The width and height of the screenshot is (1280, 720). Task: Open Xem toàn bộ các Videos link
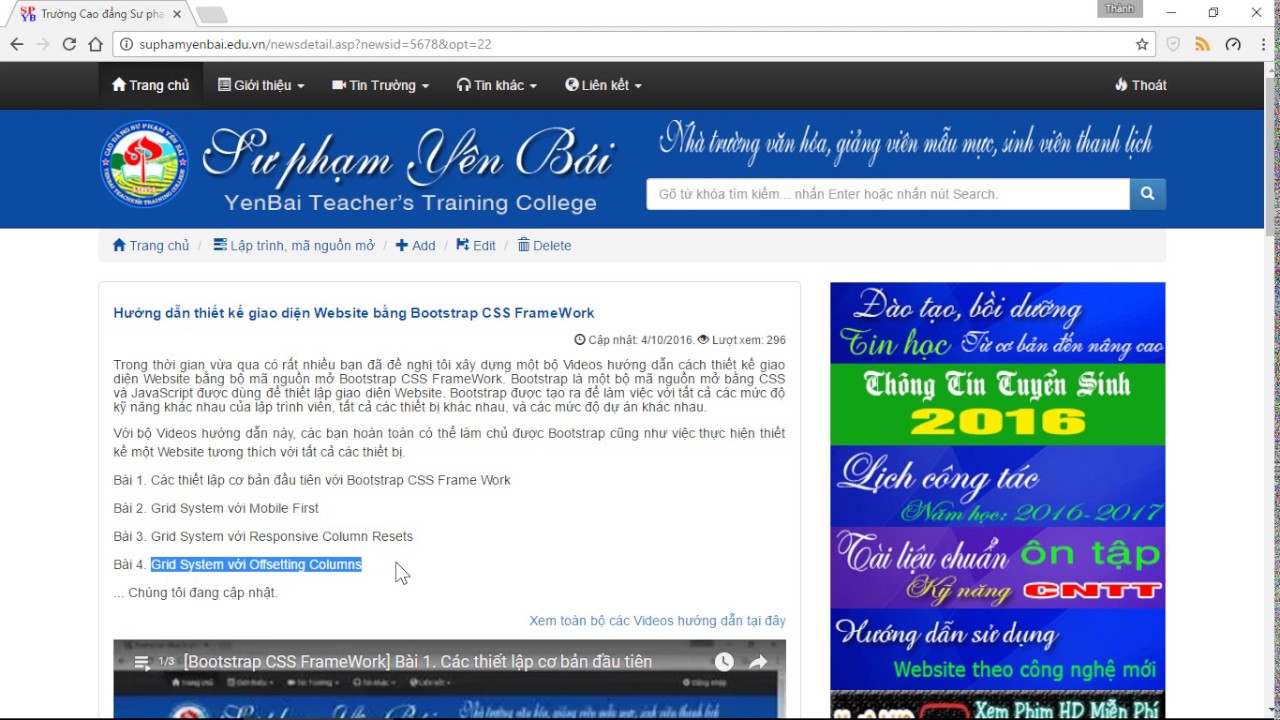pos(657,621)
